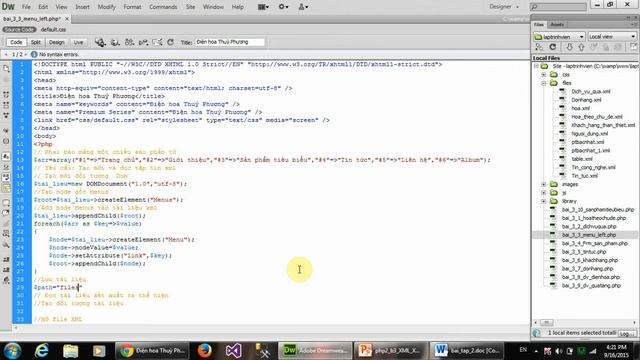Click the W3C validation icon
Image resolution: width=640 pixels, height=360 pixels.
click(x=129, y=42)
